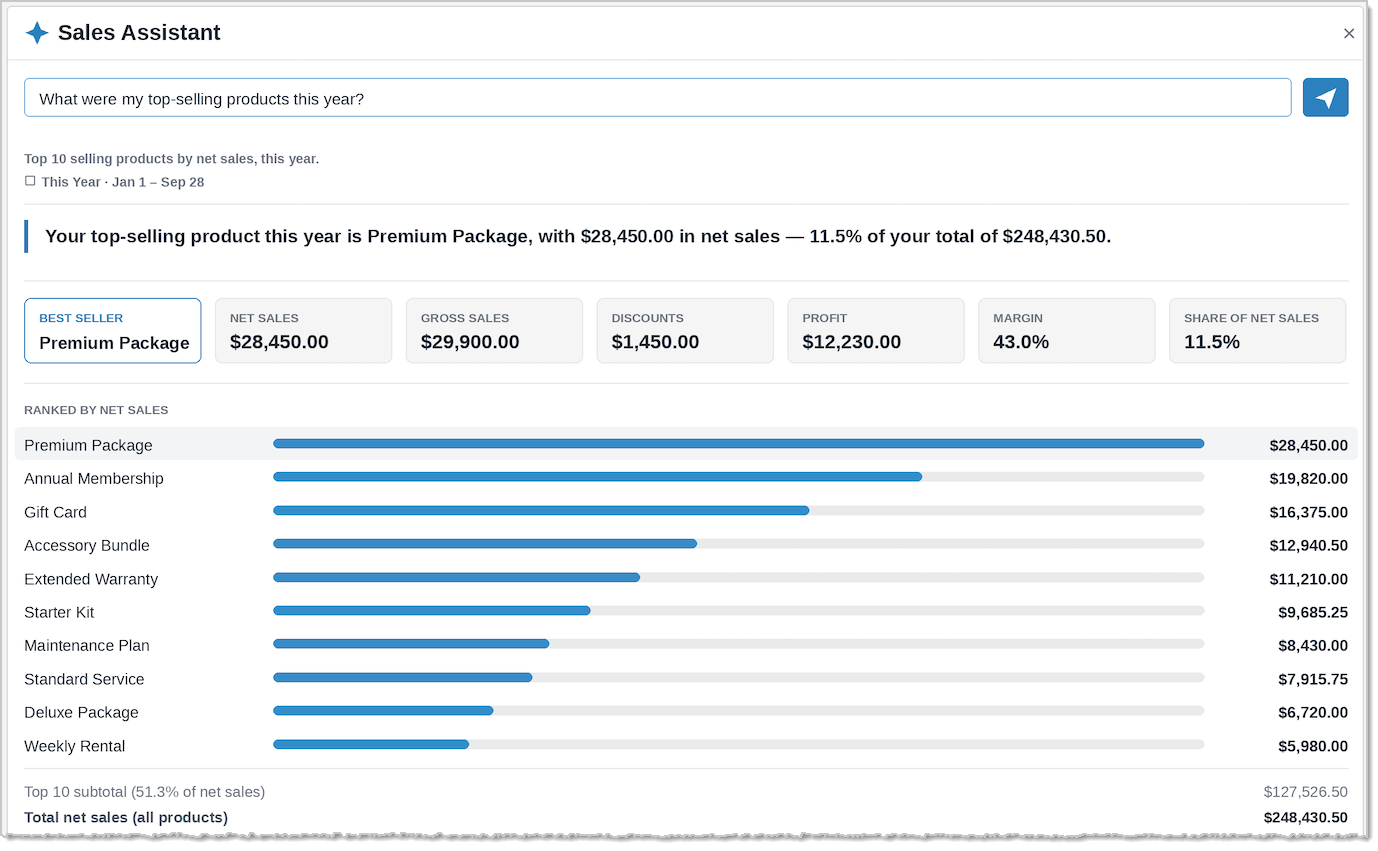Click the Annual Membership row label
The height and width of the screenshot is (851, 1378).
pos(94,479)
